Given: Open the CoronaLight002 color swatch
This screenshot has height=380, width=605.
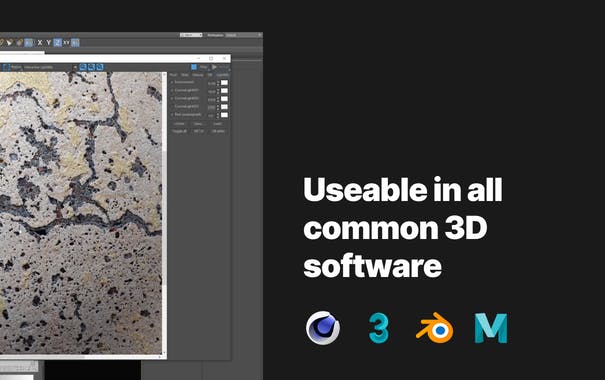Looking at the screenshot, I should point(224,99).
